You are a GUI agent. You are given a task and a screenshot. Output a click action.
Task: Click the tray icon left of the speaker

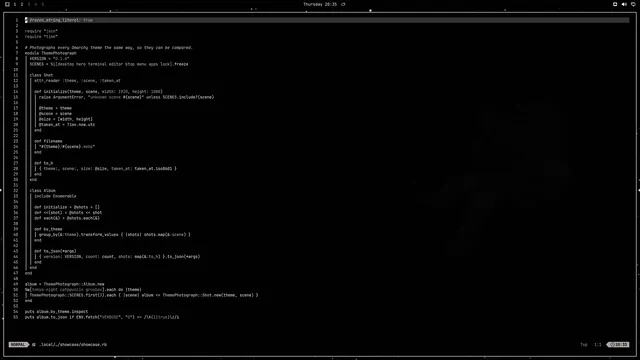[x=615, y=4]
